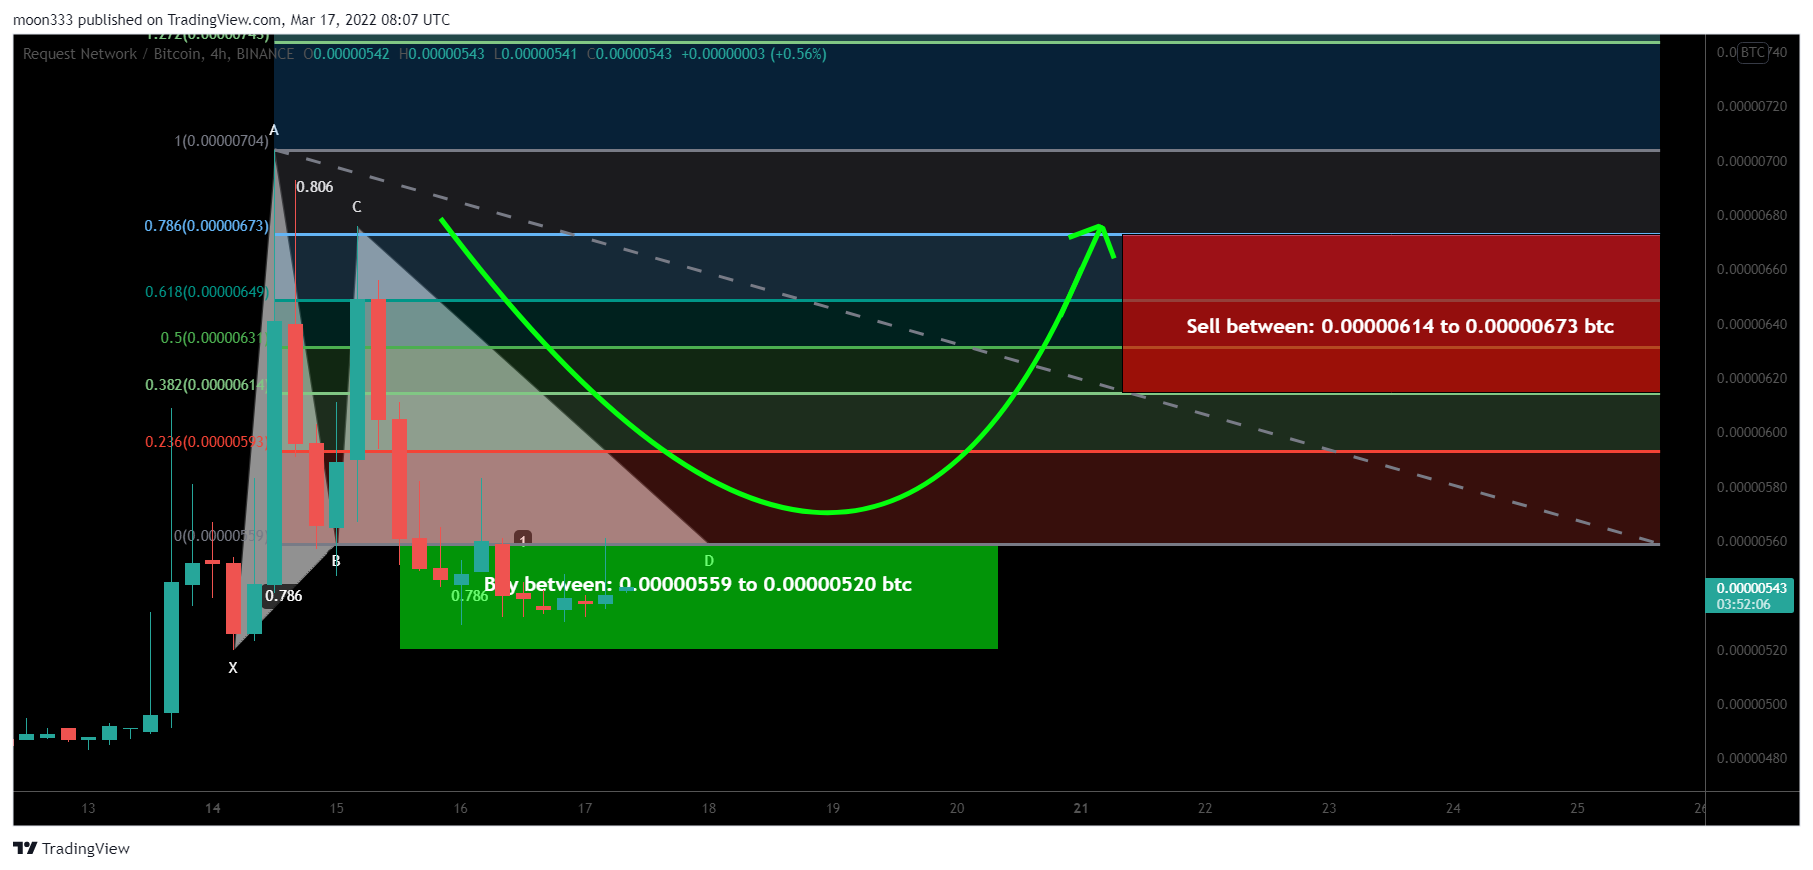The width and height of the screenshot is (1813, 870).
Task: Click pattern point label X
Action: 233,668
